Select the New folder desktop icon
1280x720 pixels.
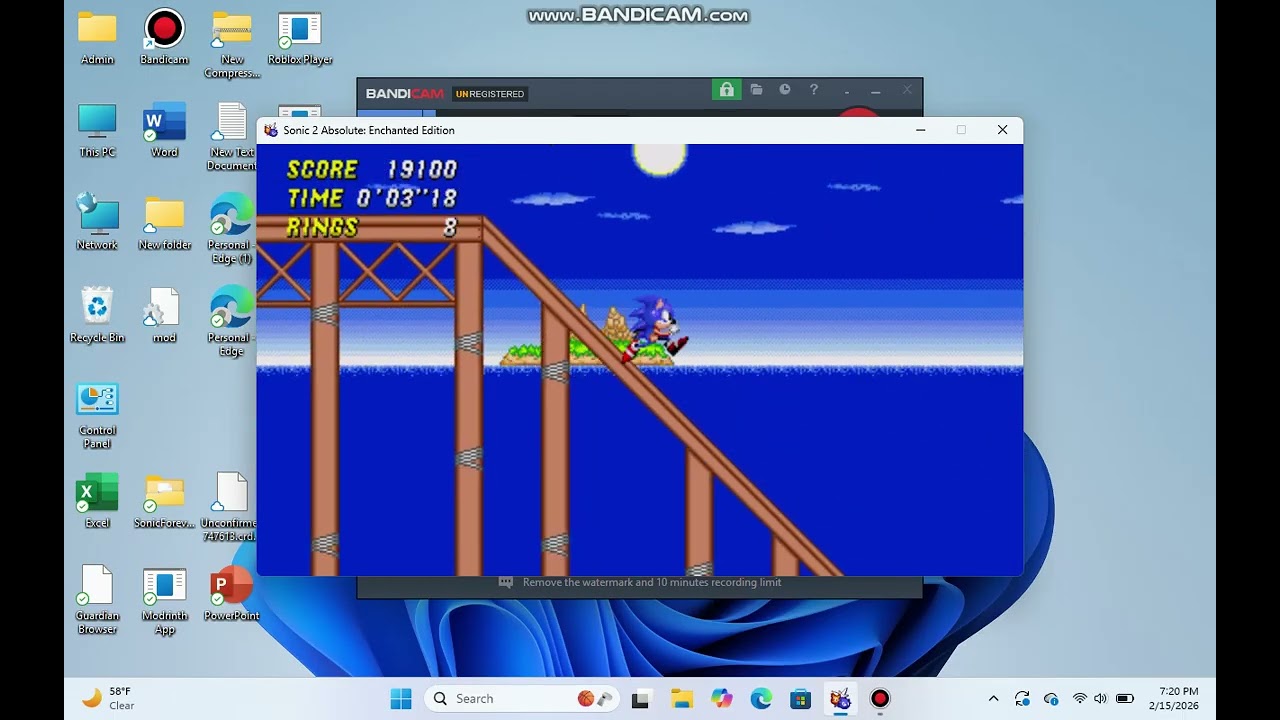[x=164, y=223]
